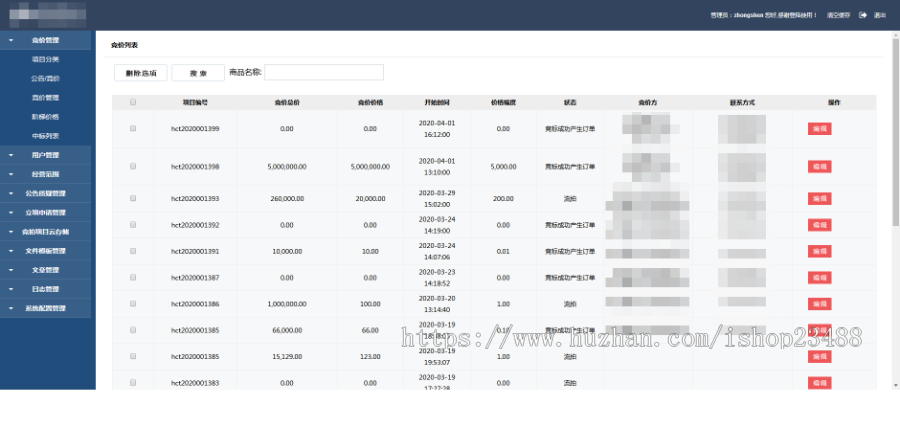Viewport: 900px width, 427px height.
Task: Click the 开始时间 column header
Action: tap(437, 102)
